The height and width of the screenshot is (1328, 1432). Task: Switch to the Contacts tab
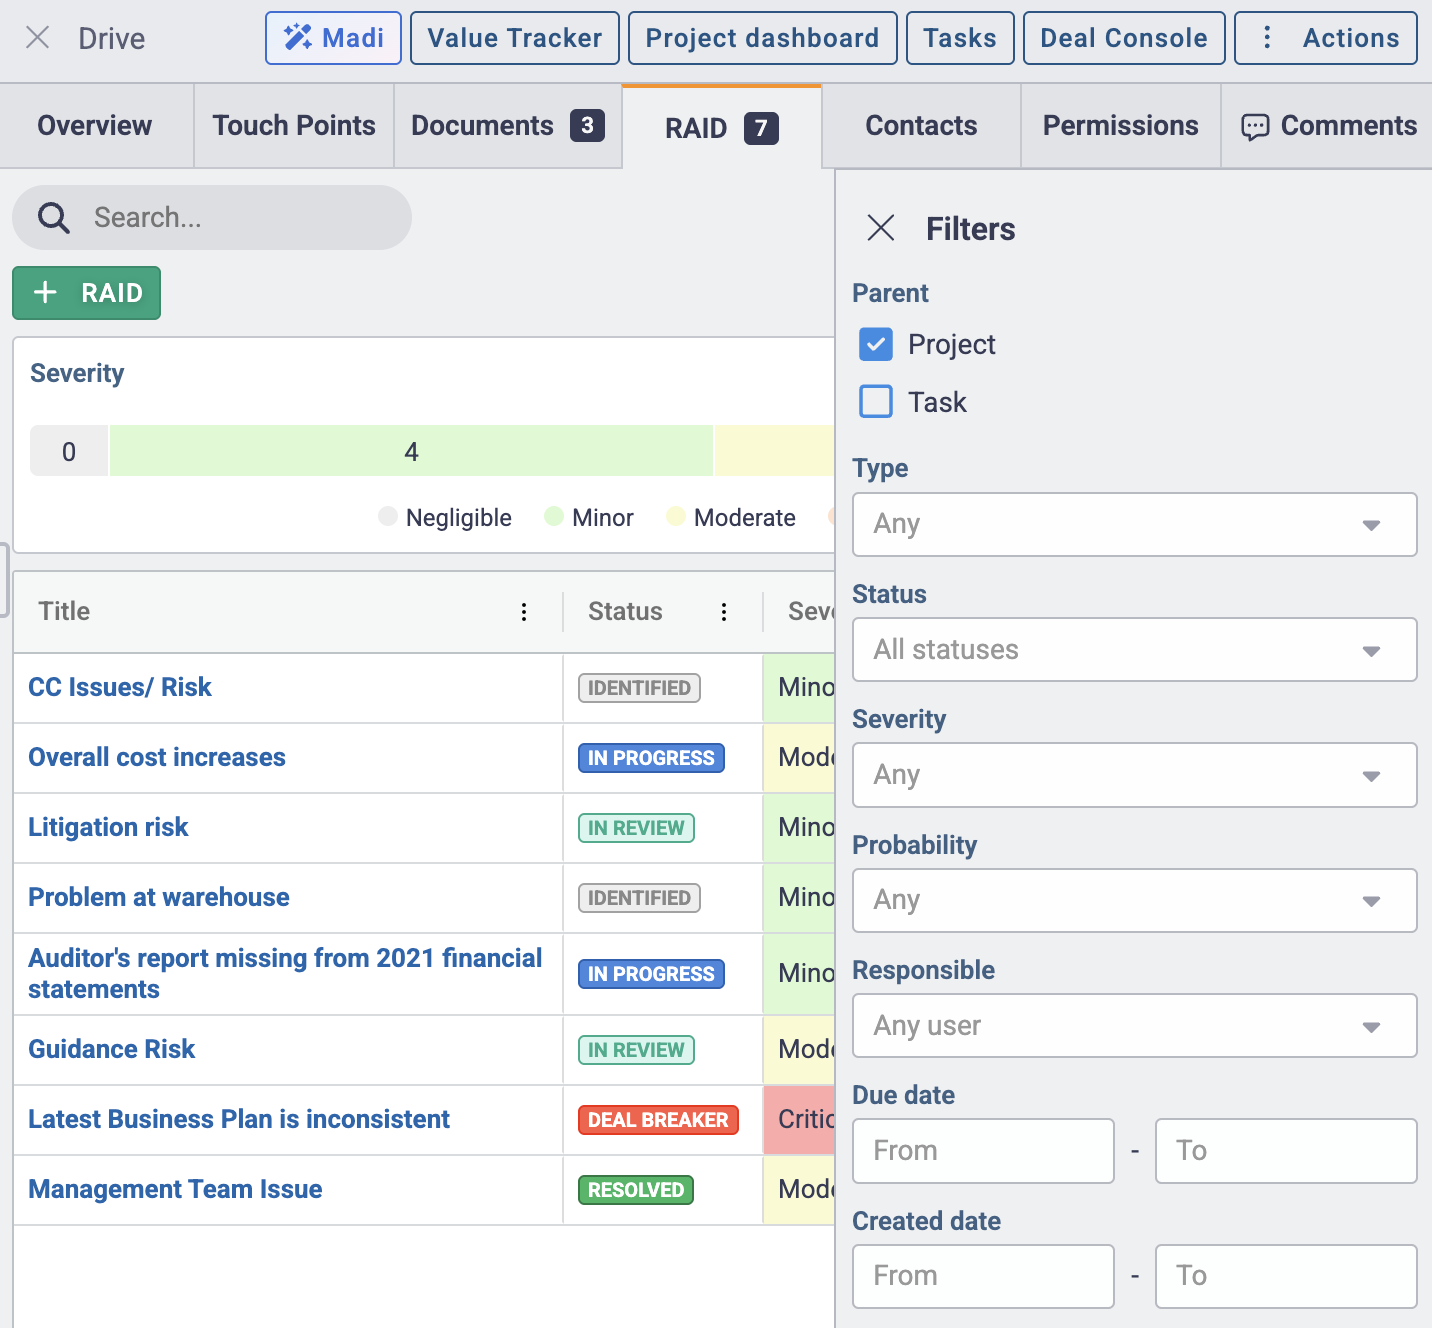(x=921, y=126)
